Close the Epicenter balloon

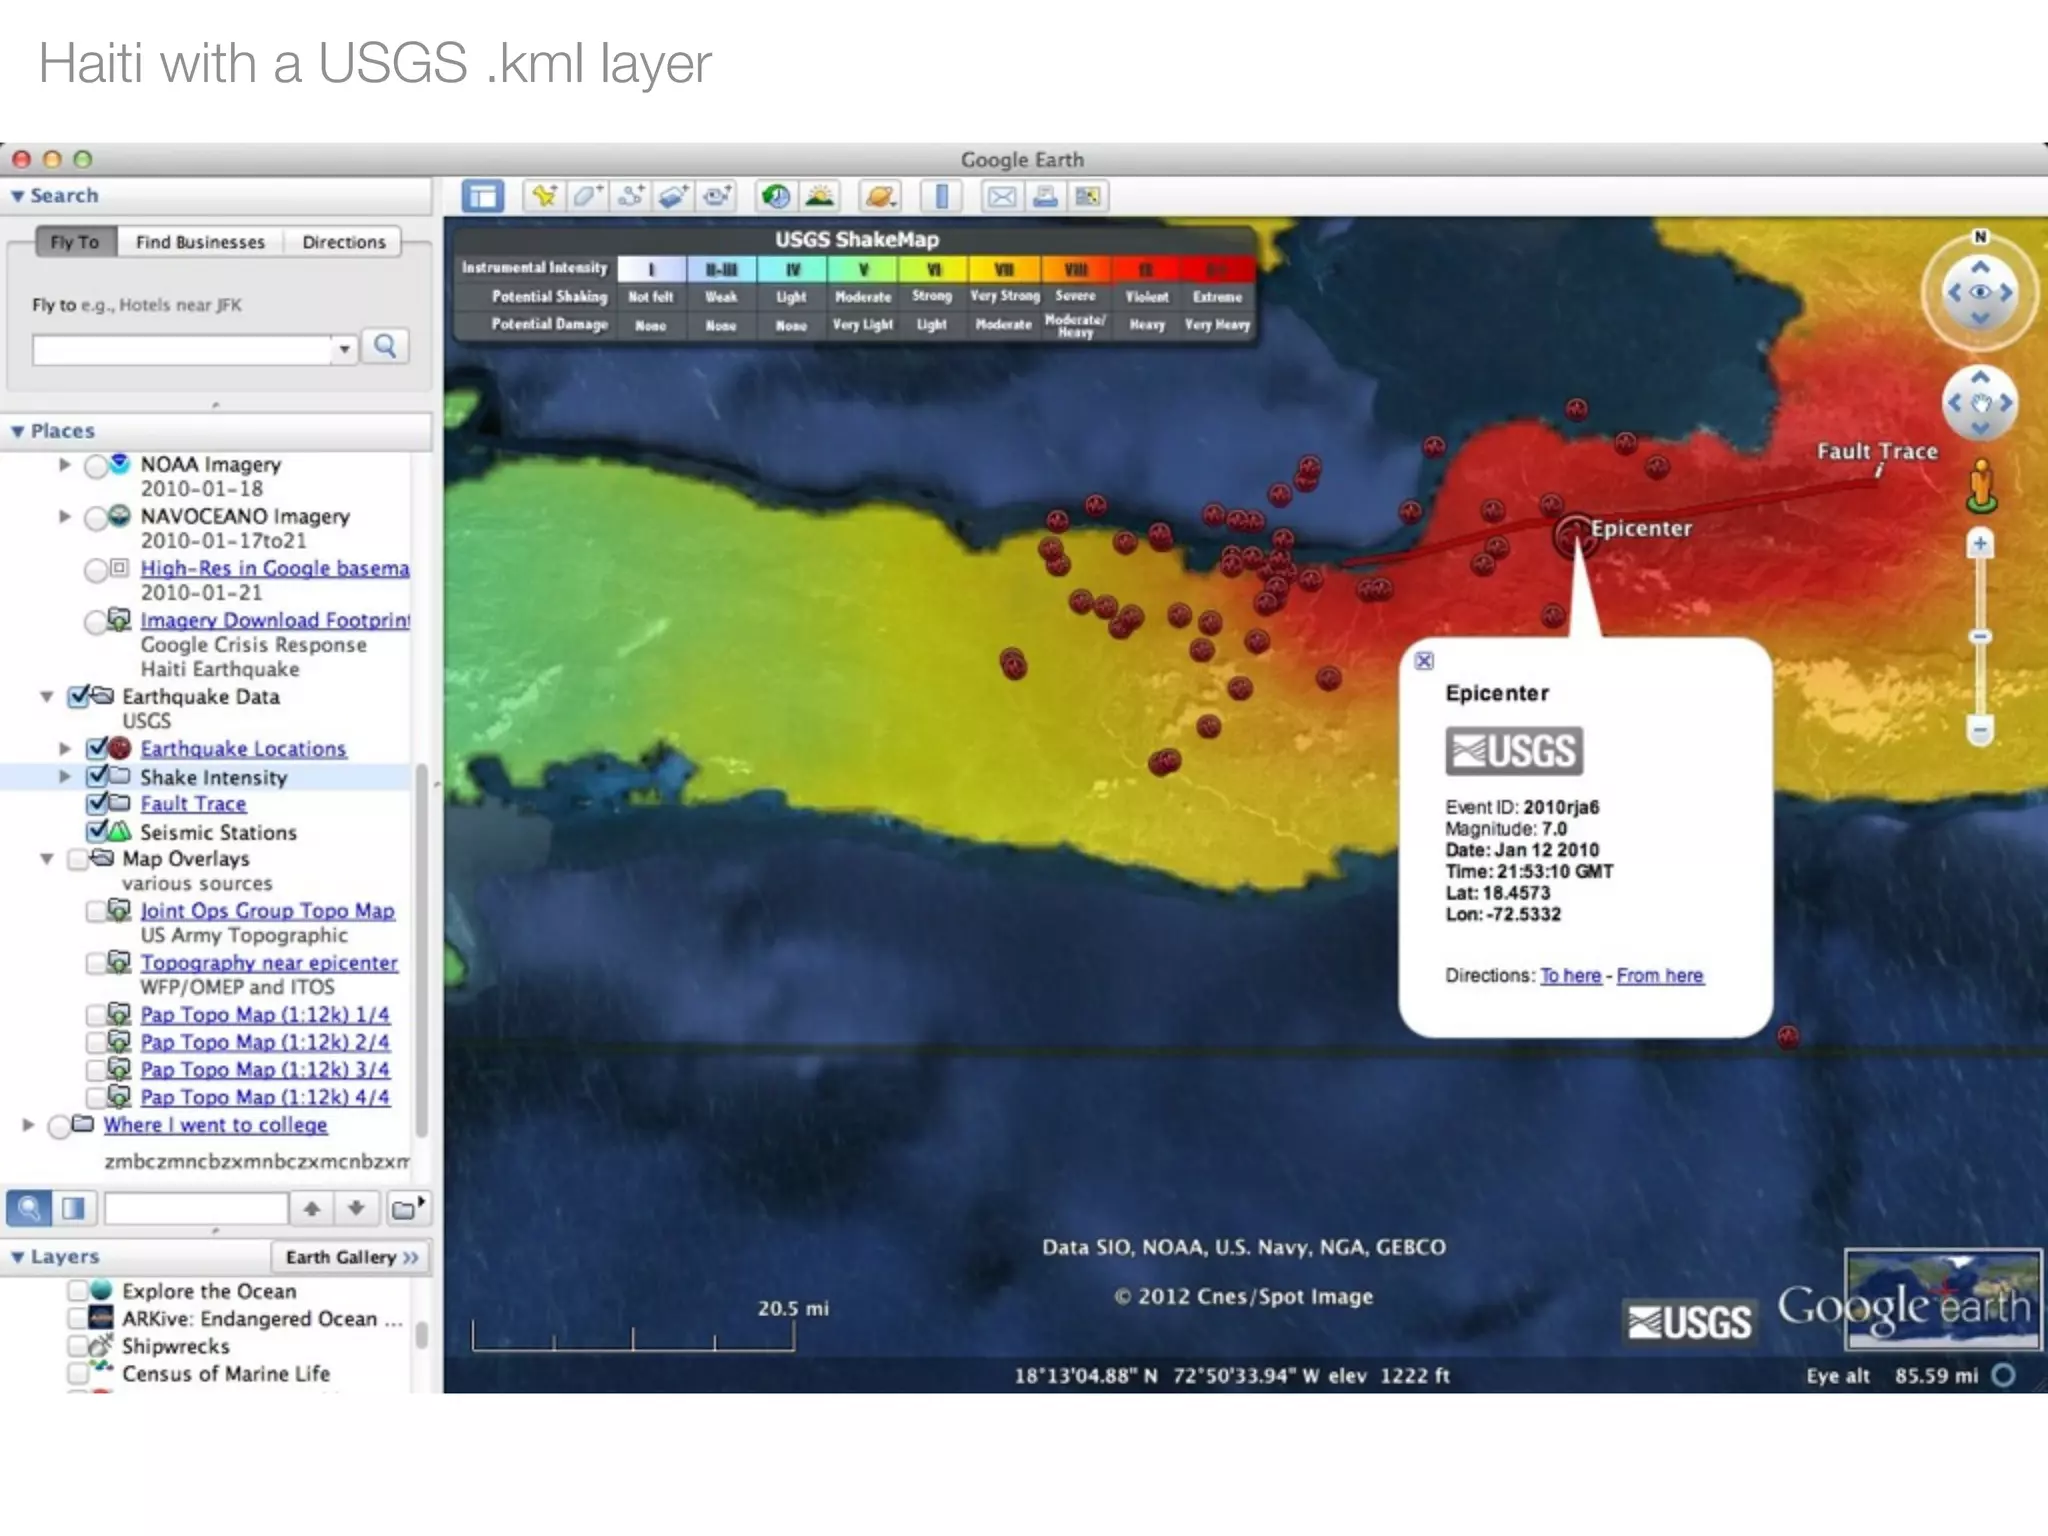1425,661
